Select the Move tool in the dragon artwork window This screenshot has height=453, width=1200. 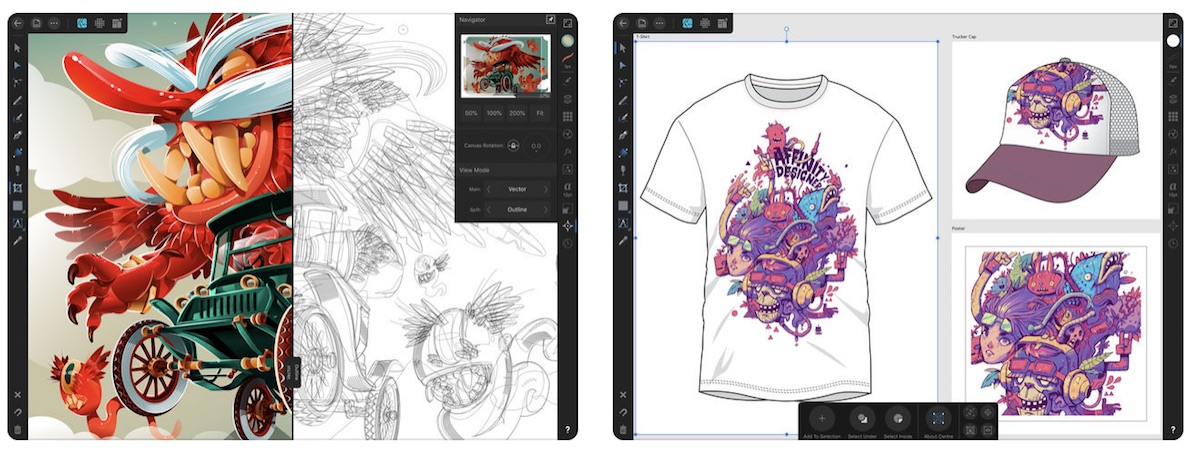[17, 47]
